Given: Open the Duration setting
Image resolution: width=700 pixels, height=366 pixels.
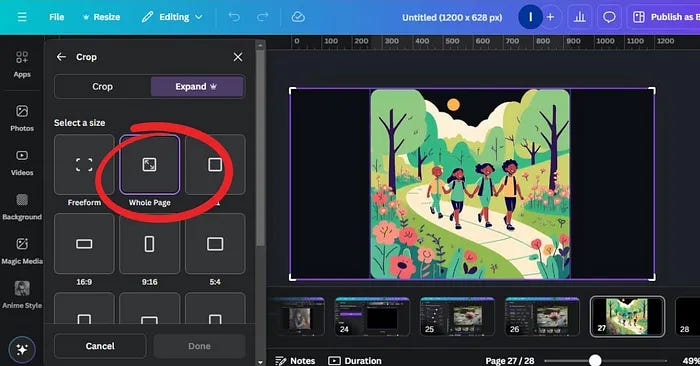Looking at the screenshot, I should point(355,361).
